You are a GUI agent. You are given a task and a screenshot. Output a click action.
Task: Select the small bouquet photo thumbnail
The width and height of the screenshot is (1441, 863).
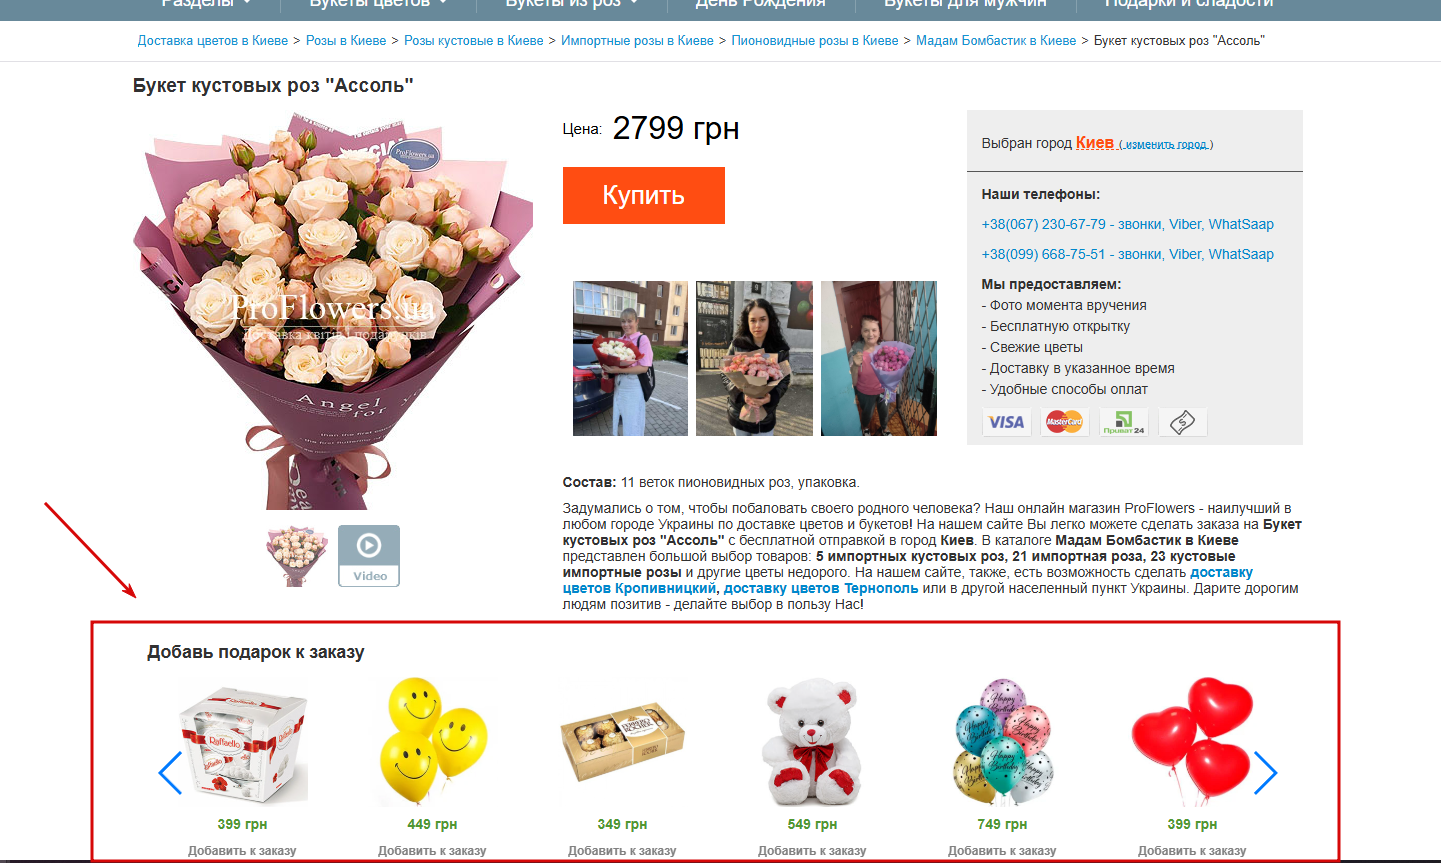pyautogui.click(x=297, y=556)
